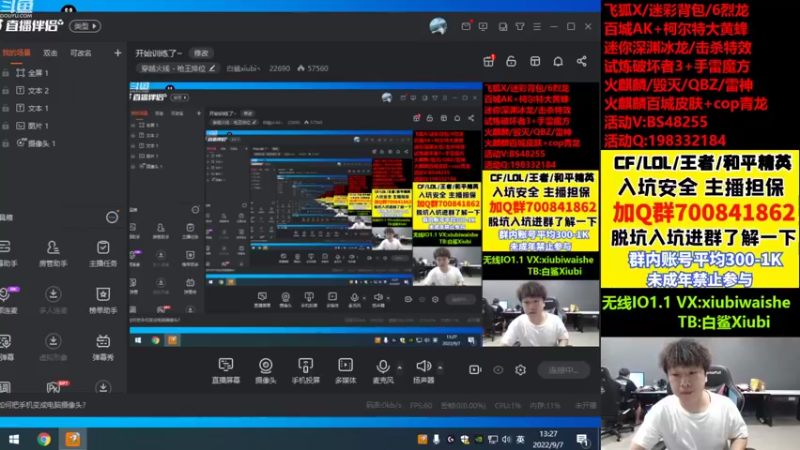Click the 连接中 streaming button
The width and height of the screenshot is (800, 450).
tap(564, 370)
